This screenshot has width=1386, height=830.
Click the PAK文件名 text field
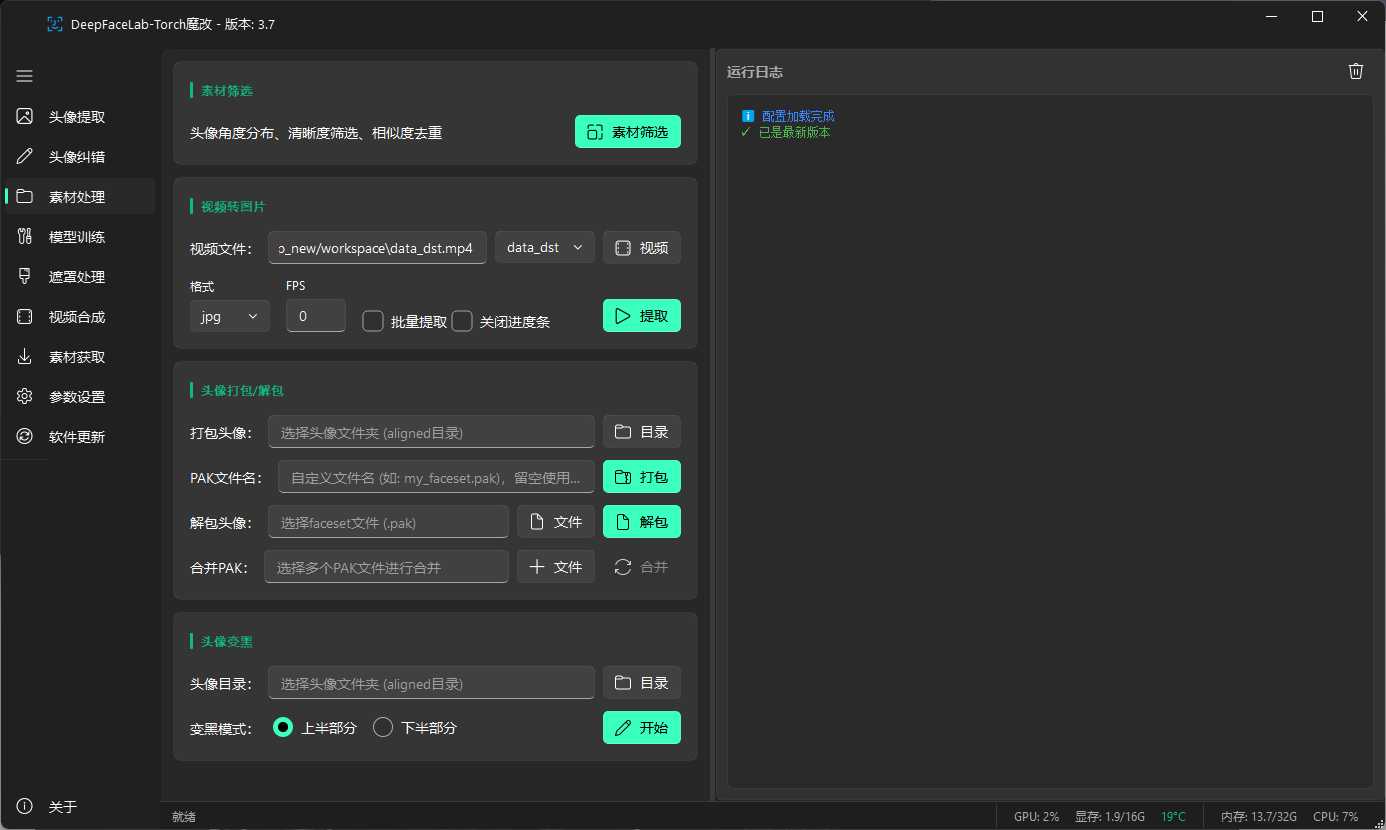coord(435,477)
